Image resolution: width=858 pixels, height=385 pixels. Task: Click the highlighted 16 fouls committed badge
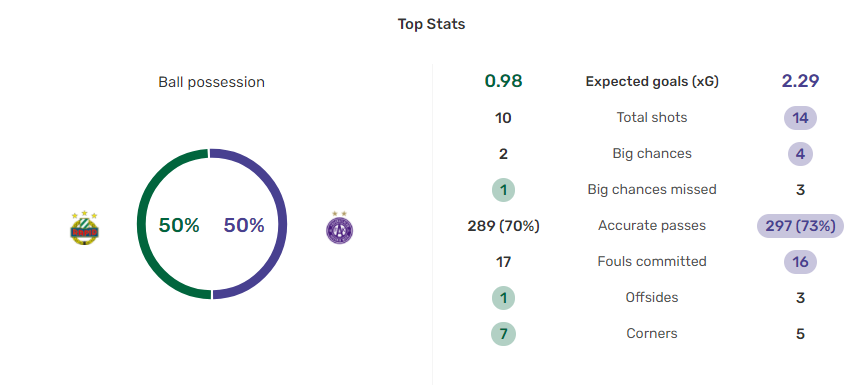[800, 262]
